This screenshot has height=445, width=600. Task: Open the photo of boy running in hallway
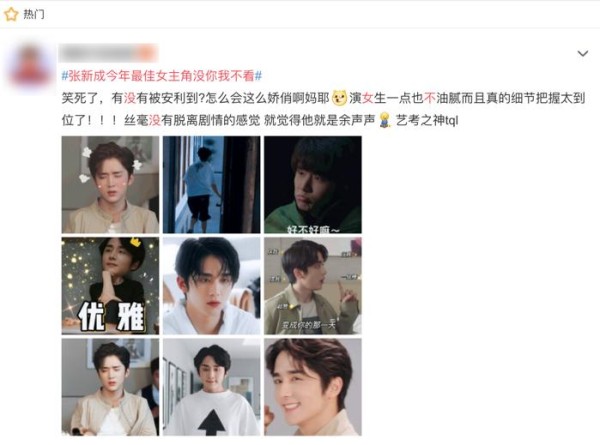click(212, 184)
